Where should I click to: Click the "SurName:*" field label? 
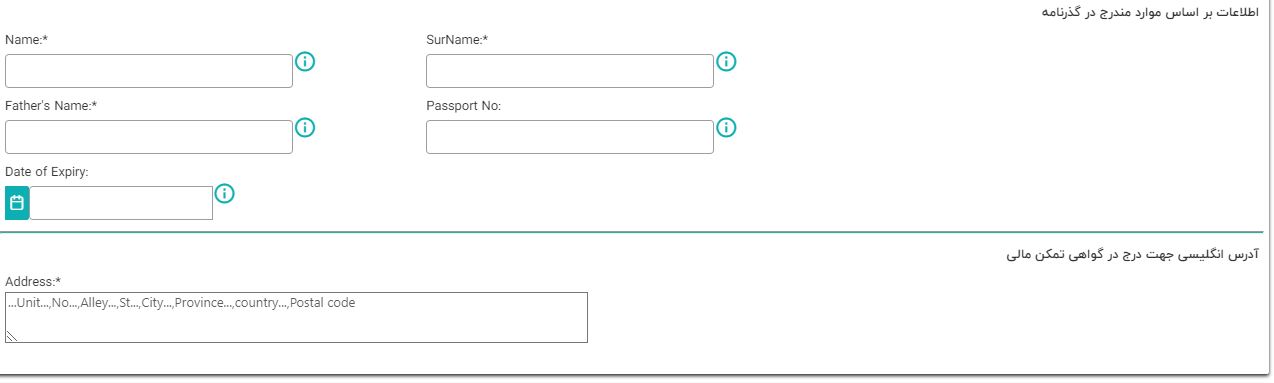click(457, 40)
